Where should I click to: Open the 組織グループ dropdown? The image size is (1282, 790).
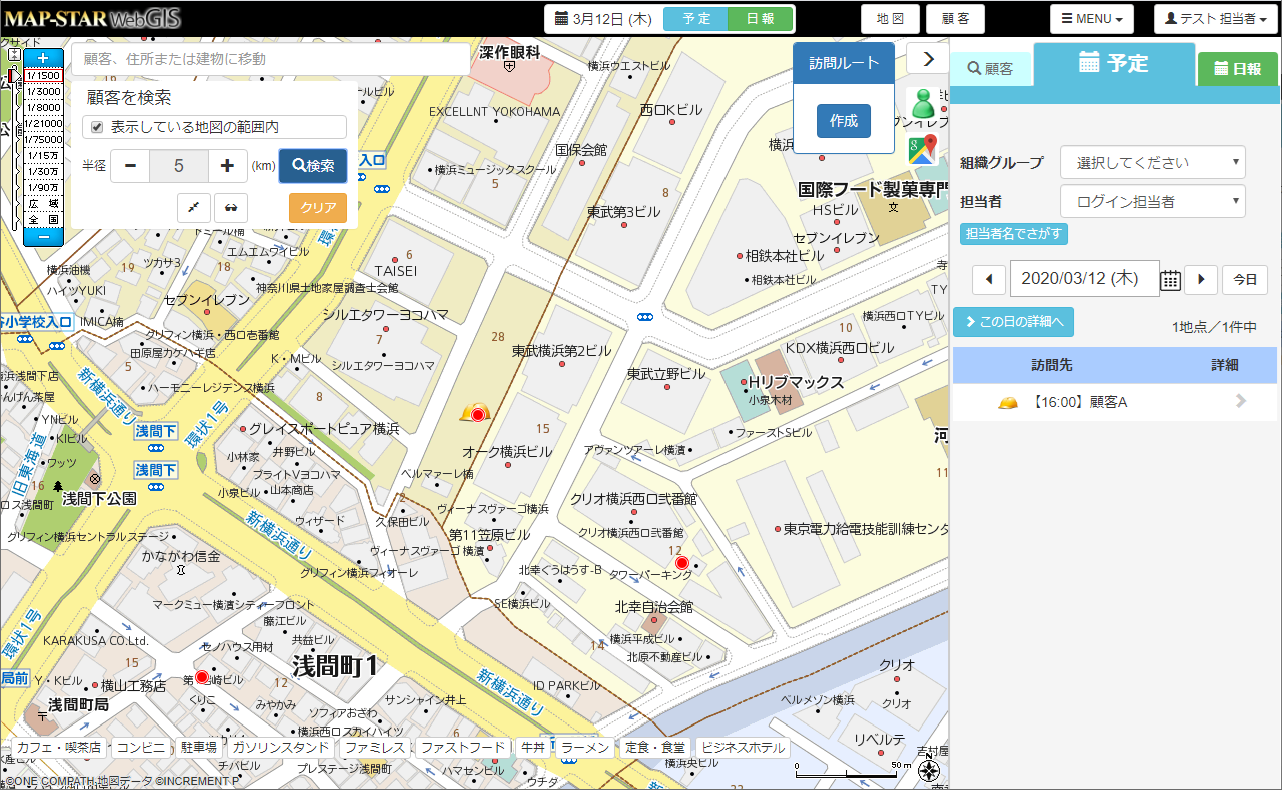(1153, 162)
